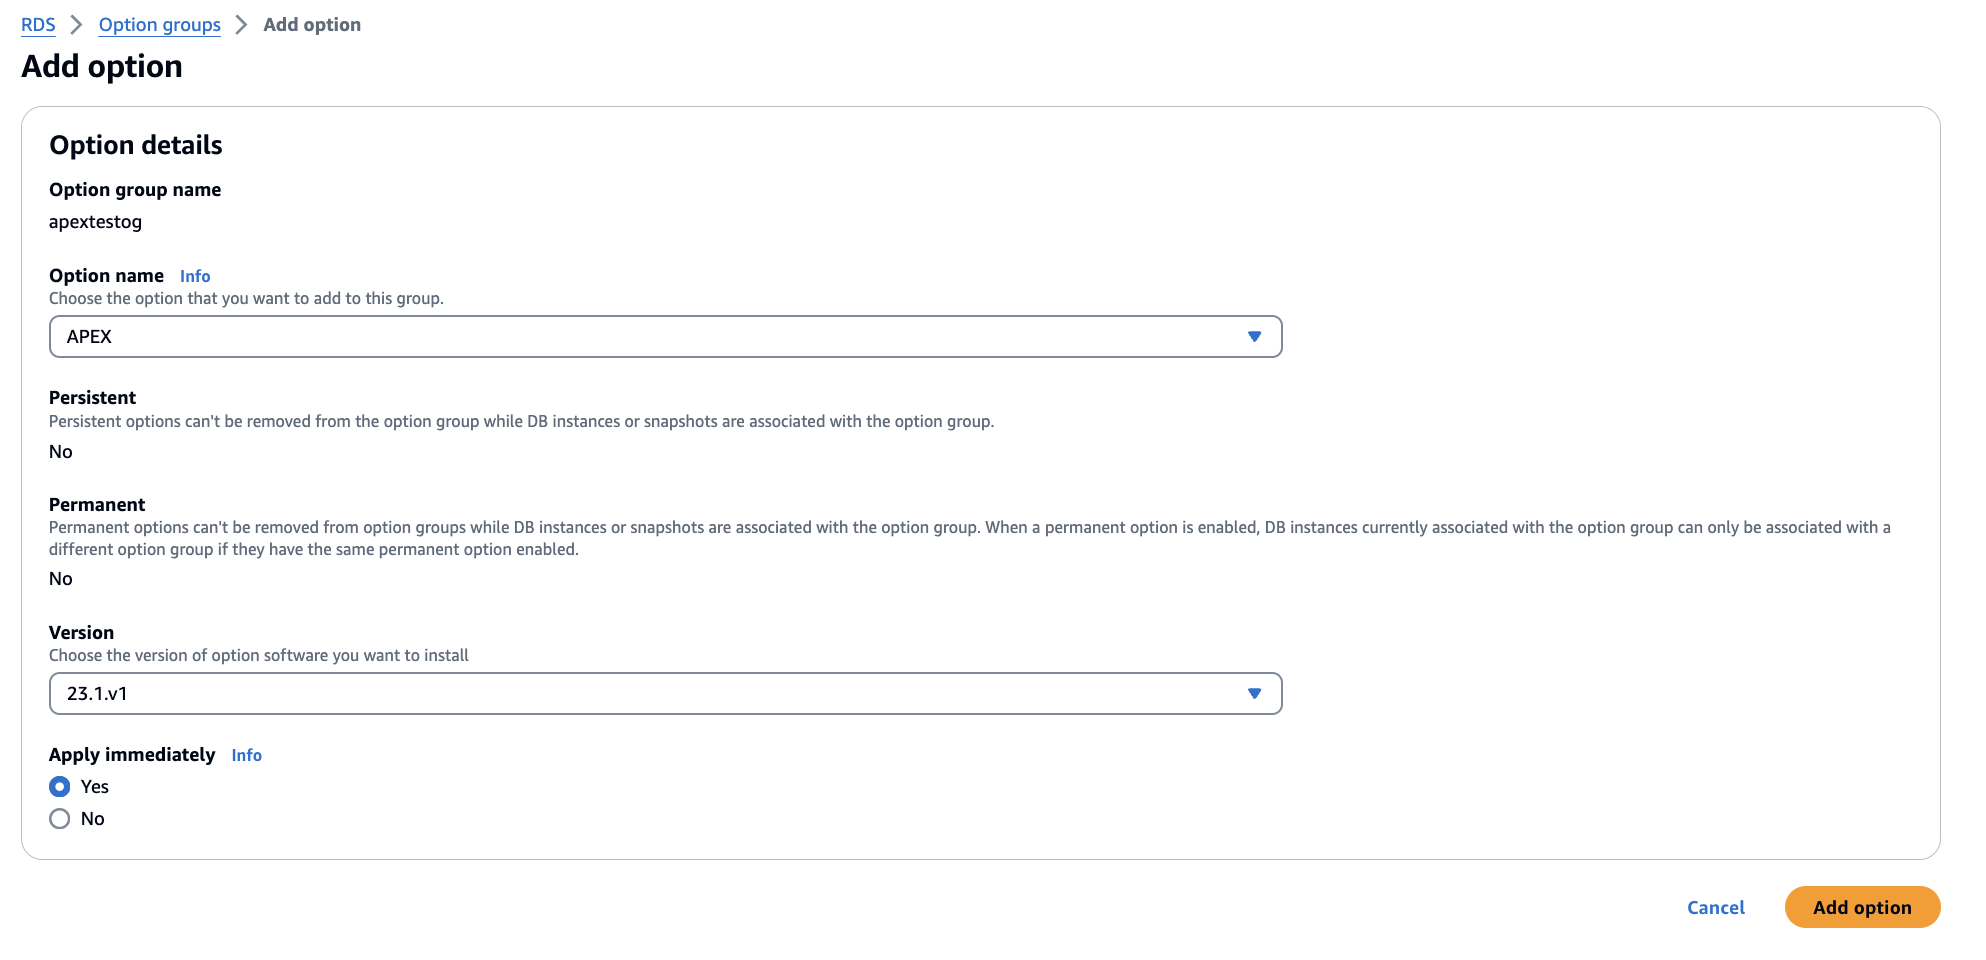Click the chevron after RDS breadcrumb
Viewport: 1986px width, 960px height.
76,25
